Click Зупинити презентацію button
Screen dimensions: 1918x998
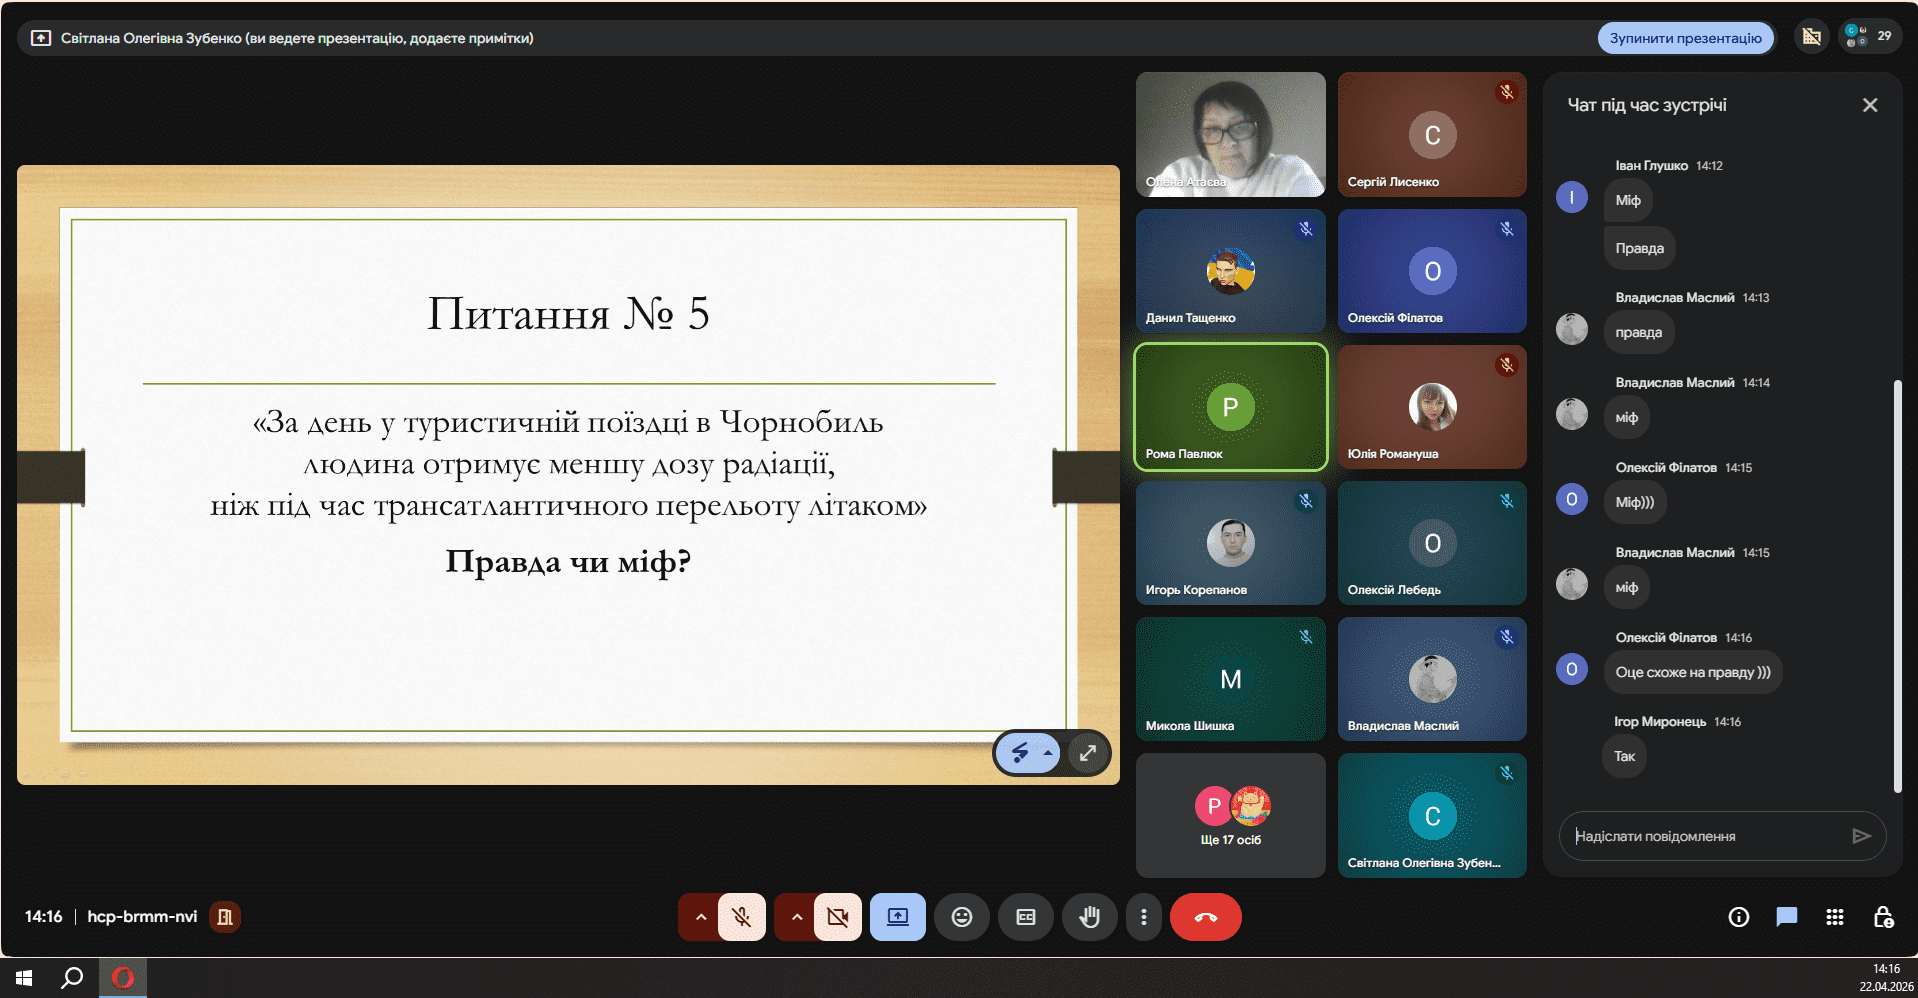tap(1685, 38)
